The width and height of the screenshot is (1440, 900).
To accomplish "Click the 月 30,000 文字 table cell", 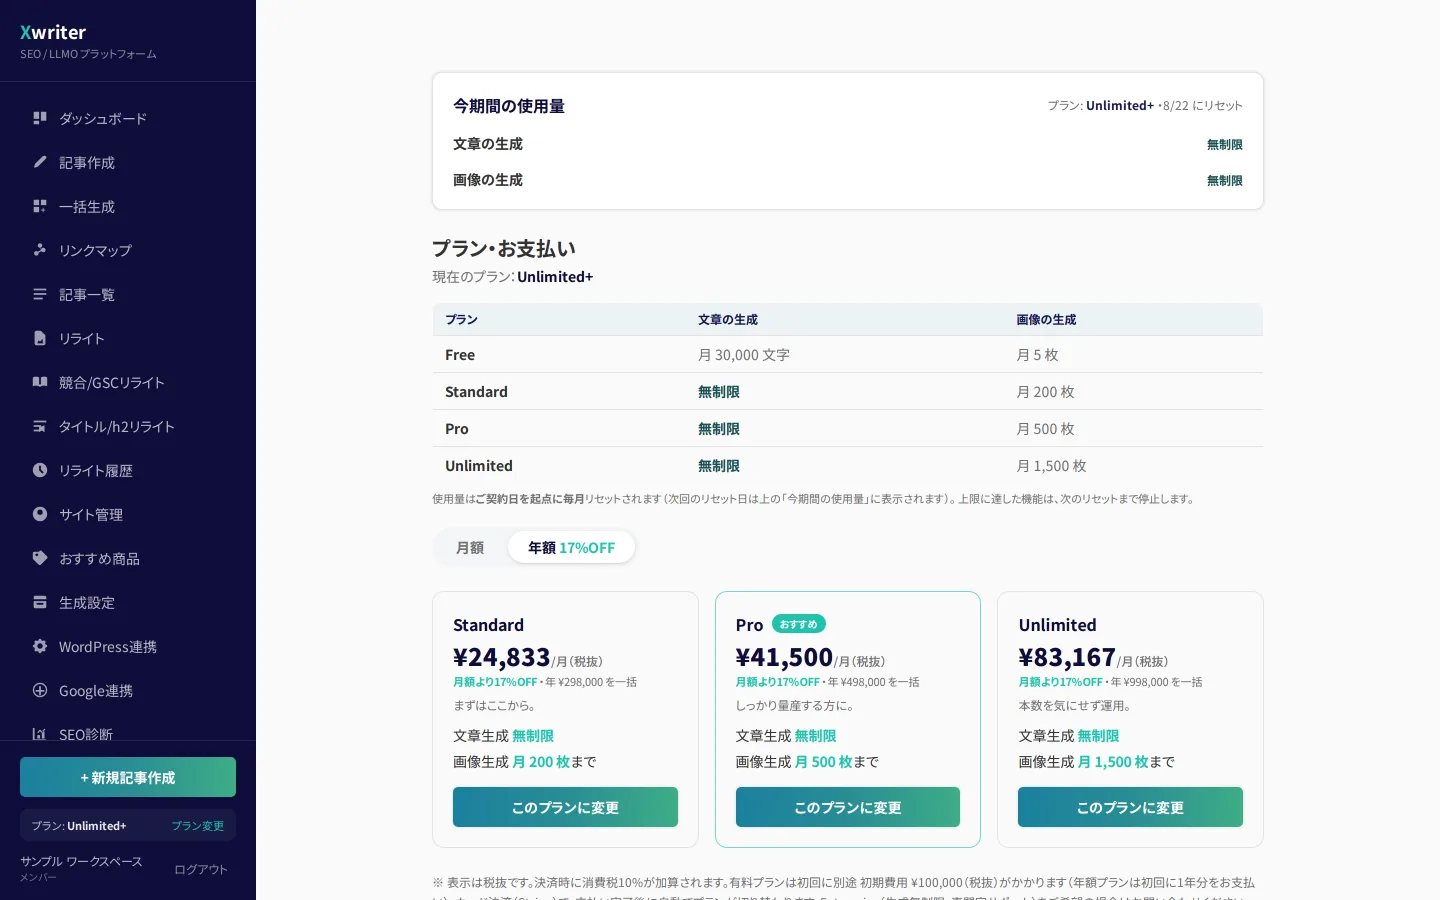I will [744, 355].
